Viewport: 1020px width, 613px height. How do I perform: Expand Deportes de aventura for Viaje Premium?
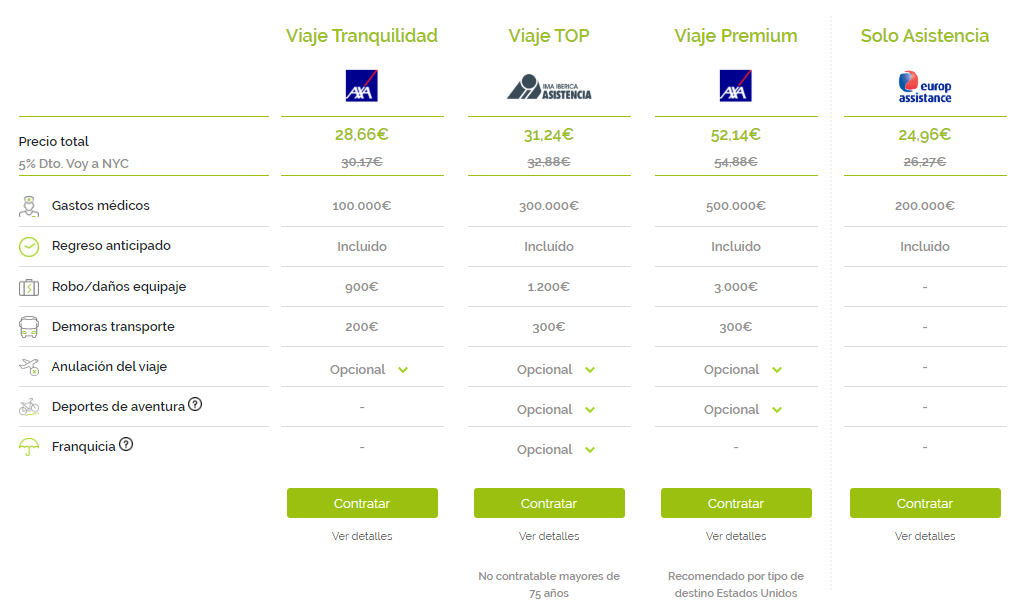[x=743, y=410]
